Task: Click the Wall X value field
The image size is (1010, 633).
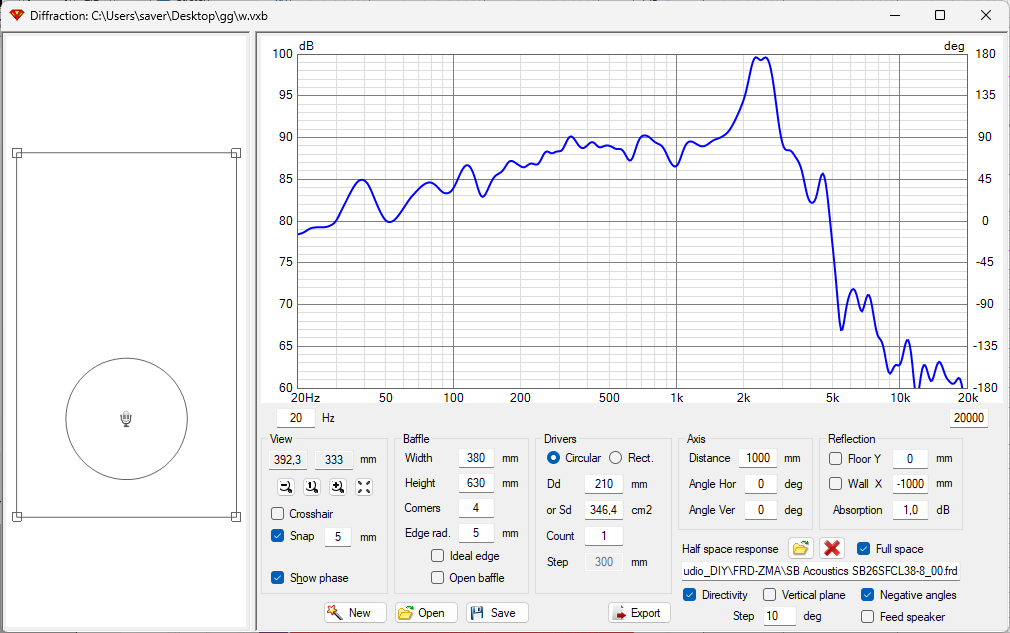Action: tap(910, 484)
